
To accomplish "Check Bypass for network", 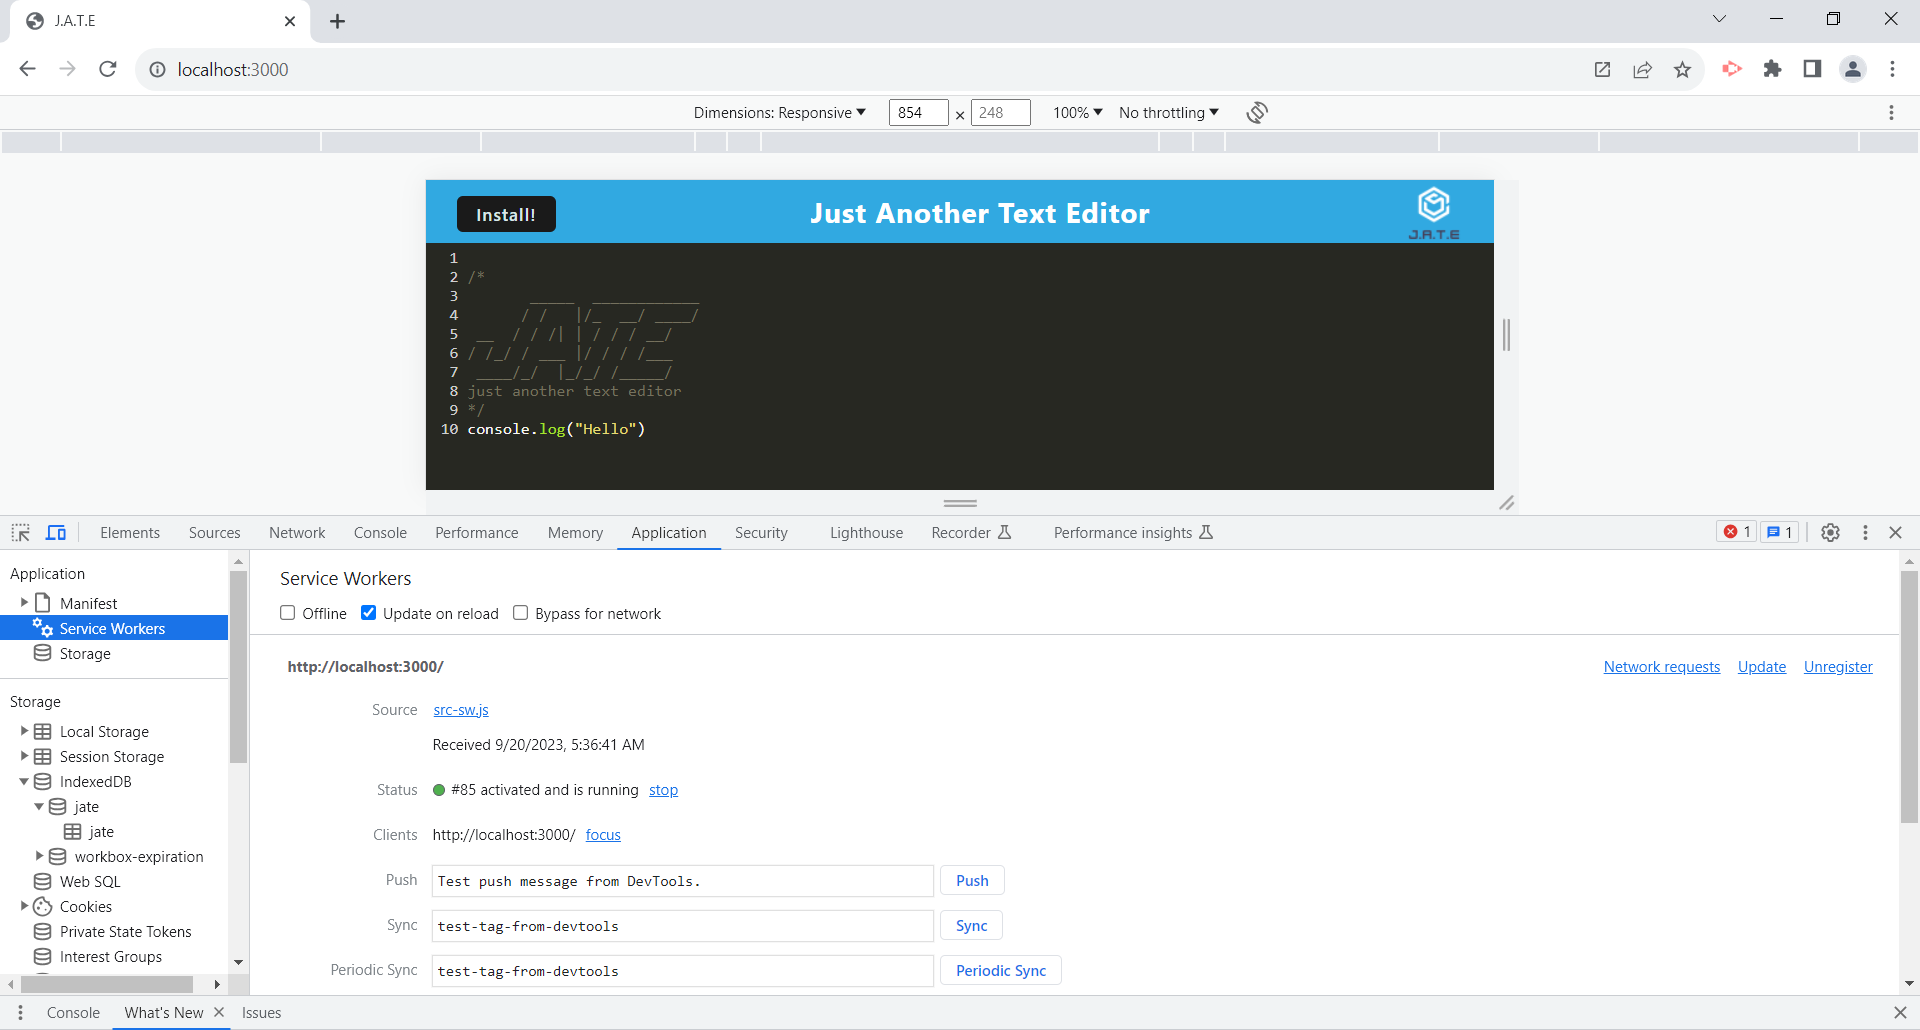I will (x=521, y=613).
